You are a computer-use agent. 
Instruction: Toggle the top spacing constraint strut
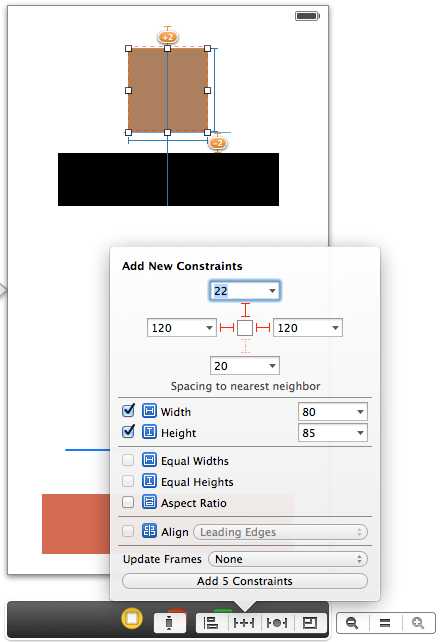(245, 310)
